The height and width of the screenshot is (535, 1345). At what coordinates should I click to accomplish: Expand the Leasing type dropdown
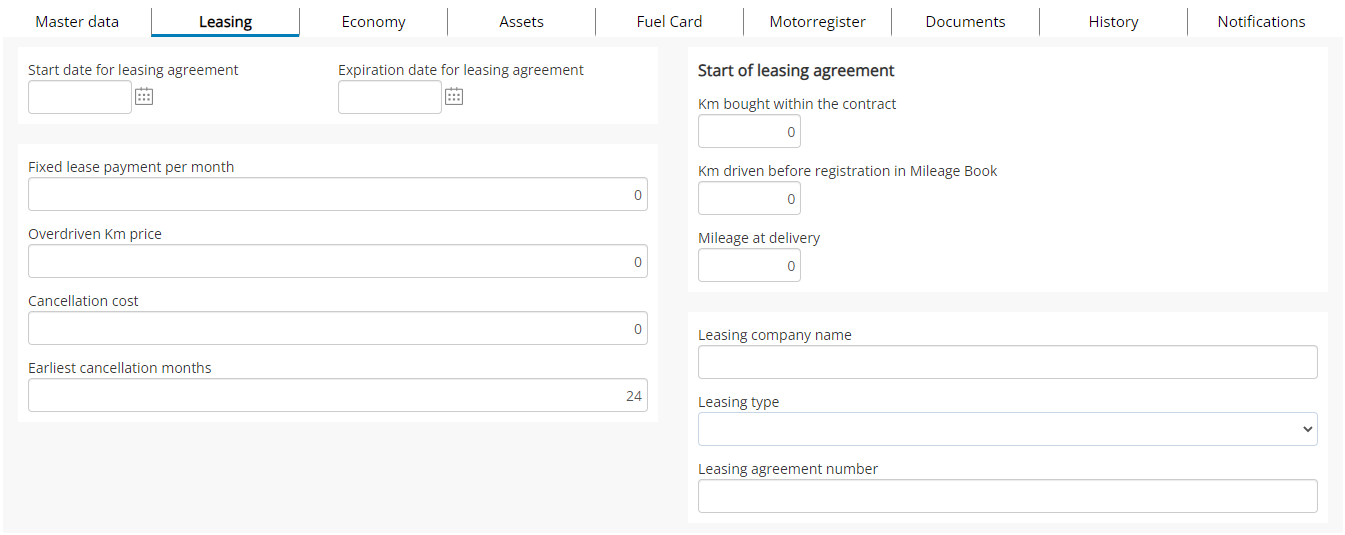(1008, 429)
